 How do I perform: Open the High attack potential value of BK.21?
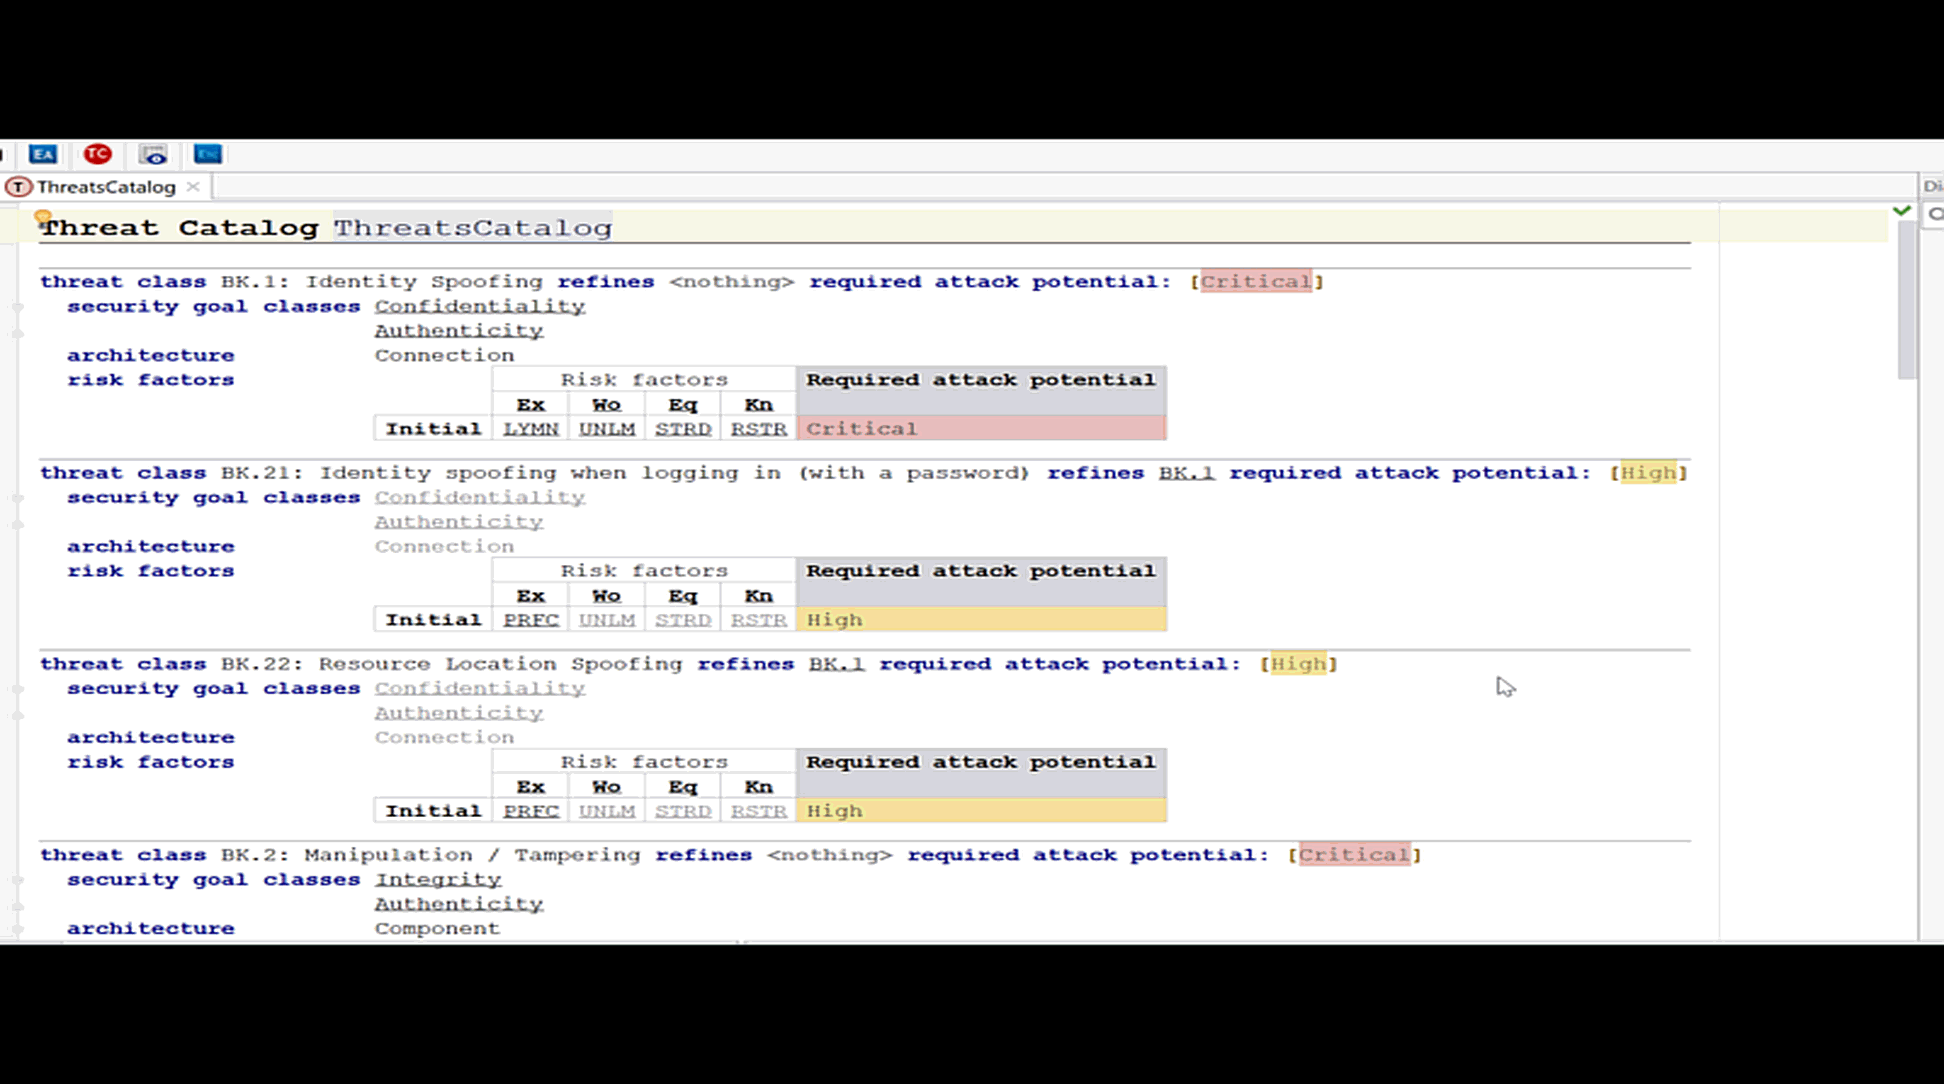(x=1648, y=472)
